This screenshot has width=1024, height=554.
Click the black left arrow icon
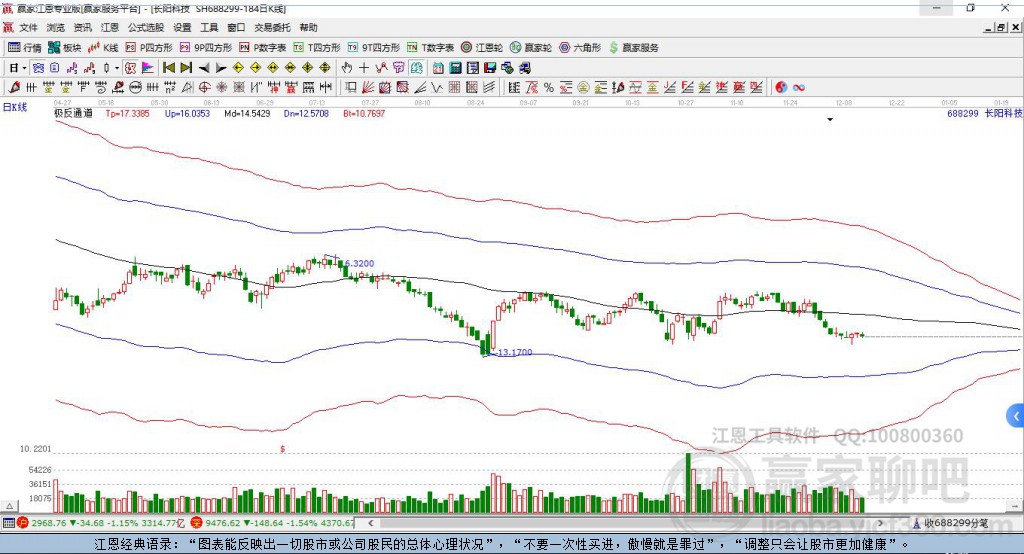204,68
